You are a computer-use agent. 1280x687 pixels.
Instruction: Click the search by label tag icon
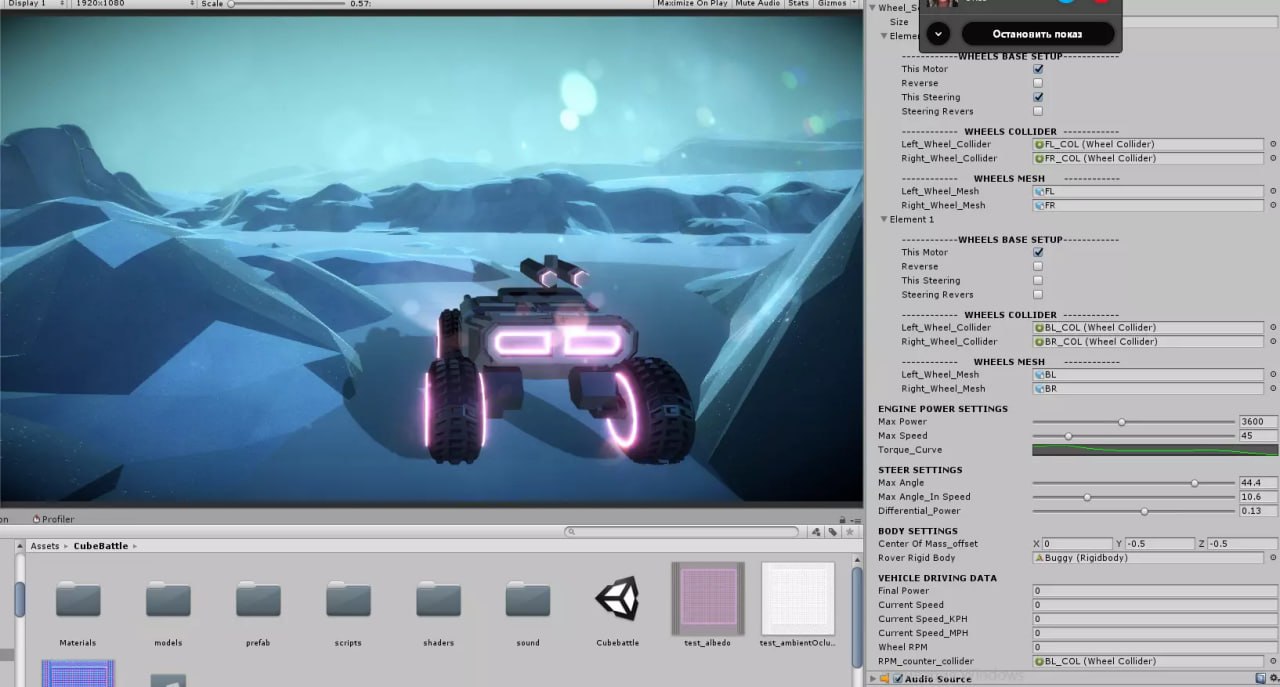point(831,532)
